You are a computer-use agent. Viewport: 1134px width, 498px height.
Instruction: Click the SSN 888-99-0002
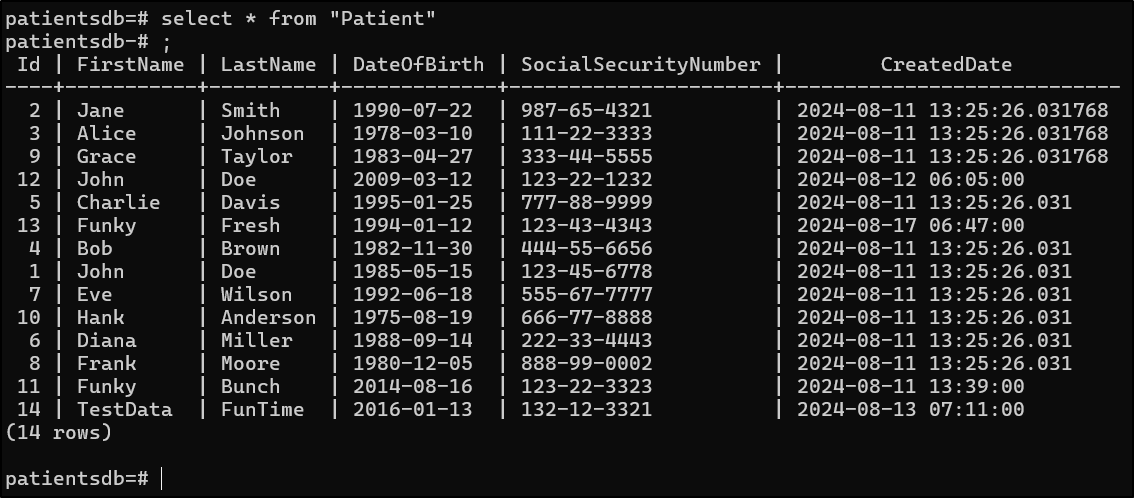pos(586,364)
